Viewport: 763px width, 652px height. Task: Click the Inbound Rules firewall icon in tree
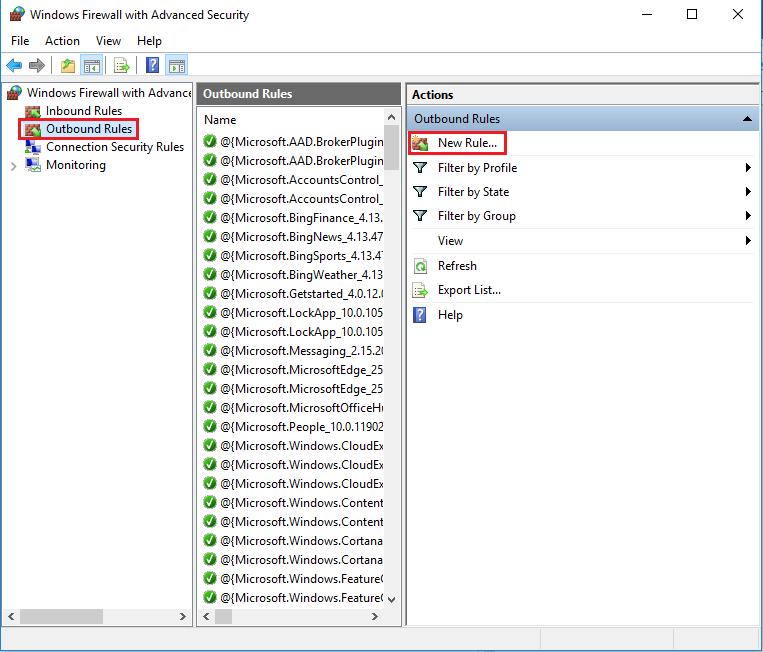point(33,111)
